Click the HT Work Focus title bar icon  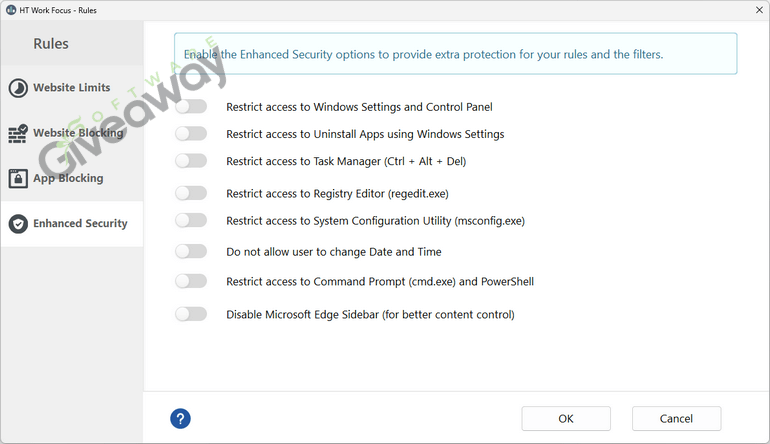tap(11, 10)
